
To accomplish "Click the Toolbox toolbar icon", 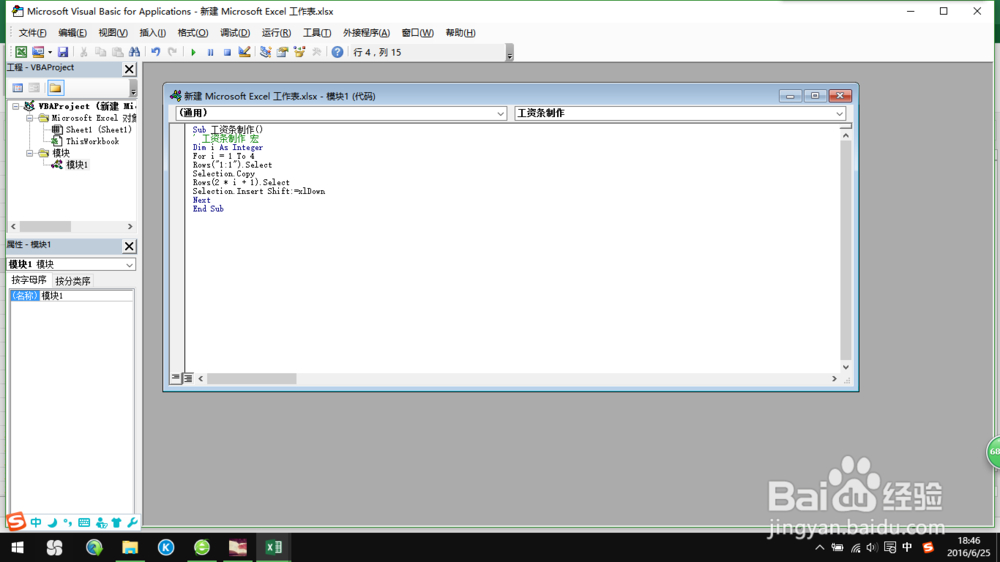I will [316, 52].
